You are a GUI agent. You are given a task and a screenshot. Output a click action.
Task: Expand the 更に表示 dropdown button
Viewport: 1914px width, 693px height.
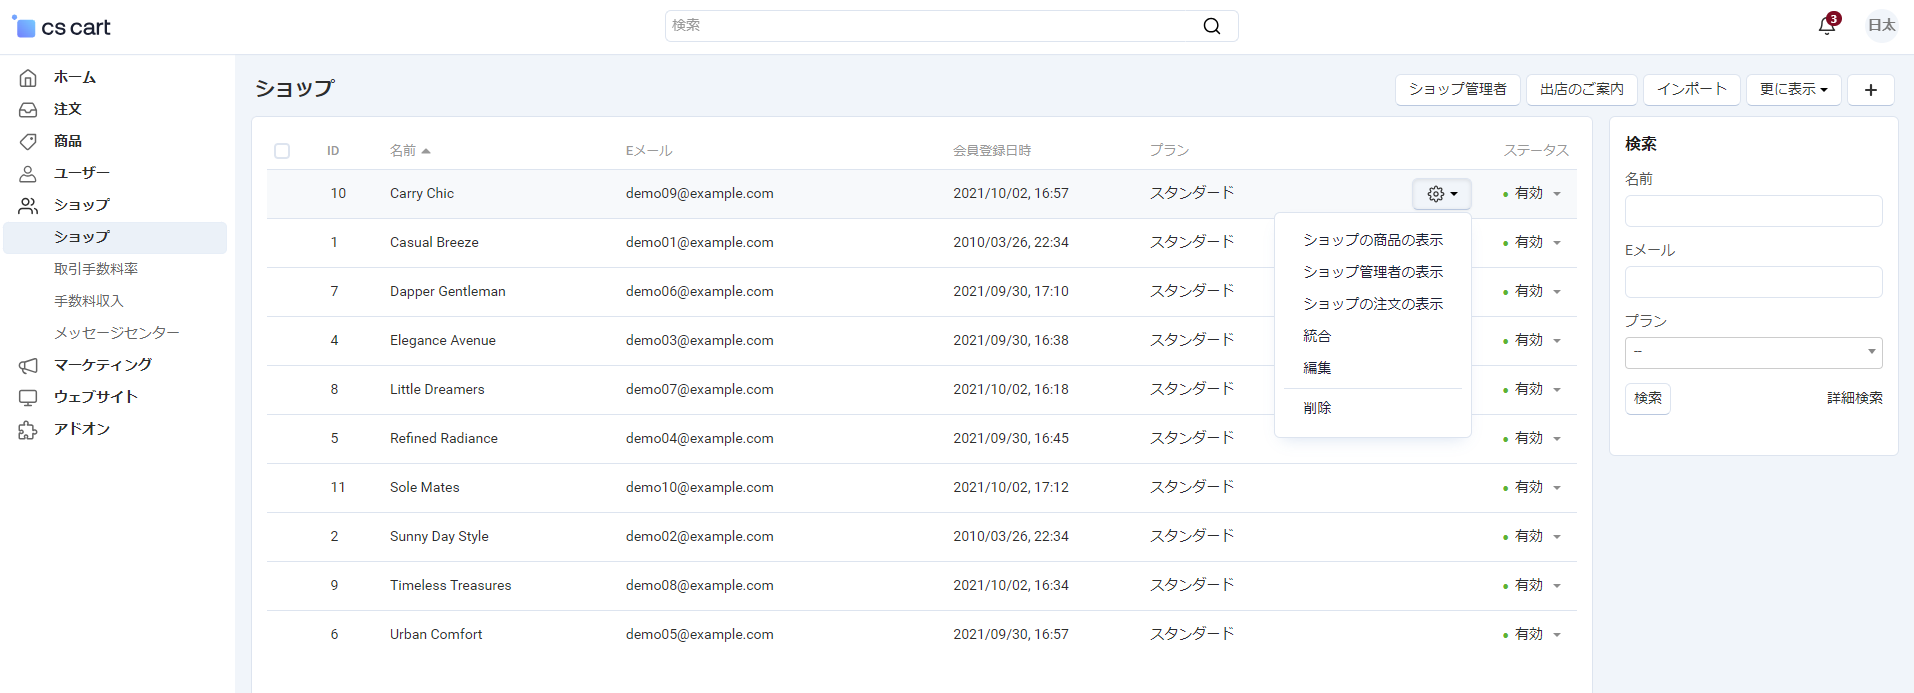point(1793,89)
